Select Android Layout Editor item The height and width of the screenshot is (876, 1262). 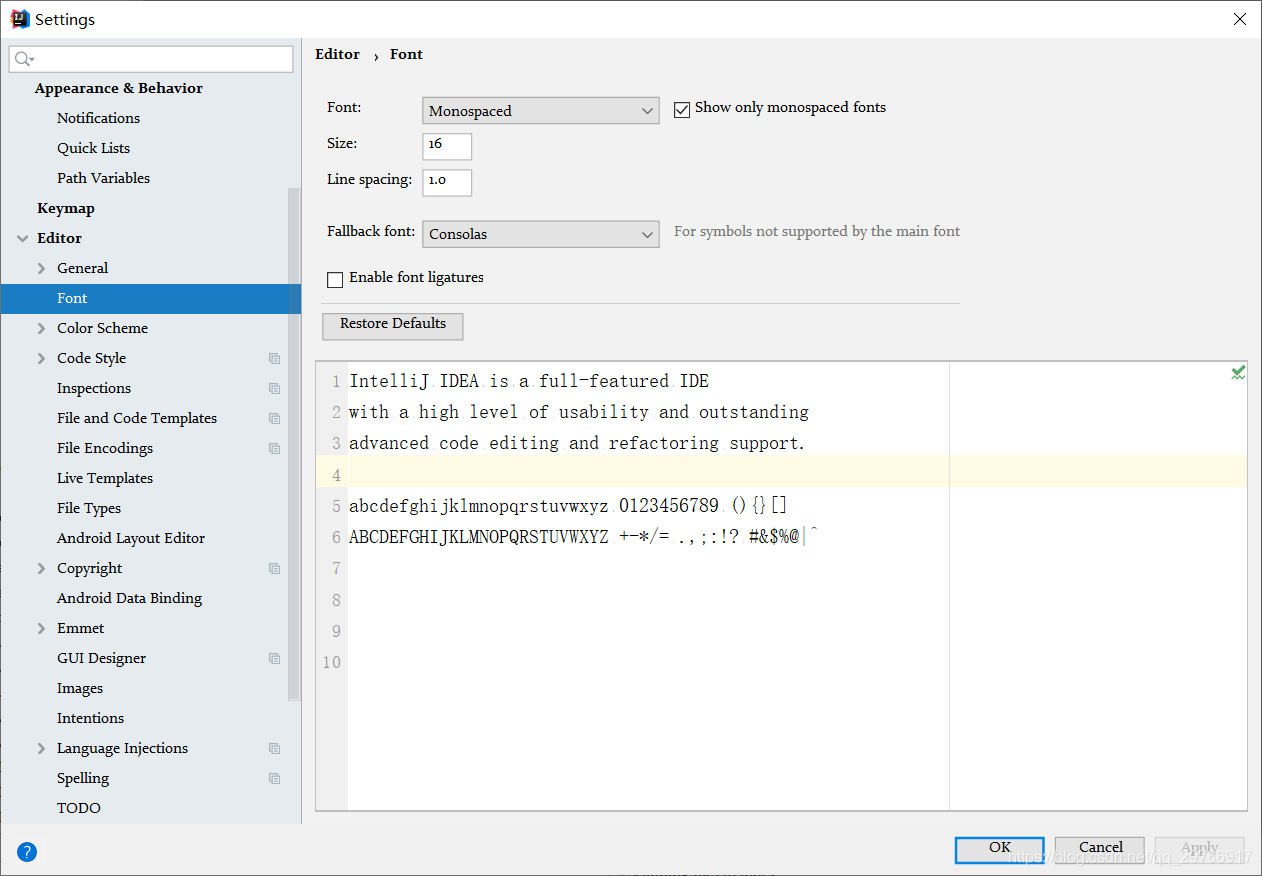pos(131,538)
